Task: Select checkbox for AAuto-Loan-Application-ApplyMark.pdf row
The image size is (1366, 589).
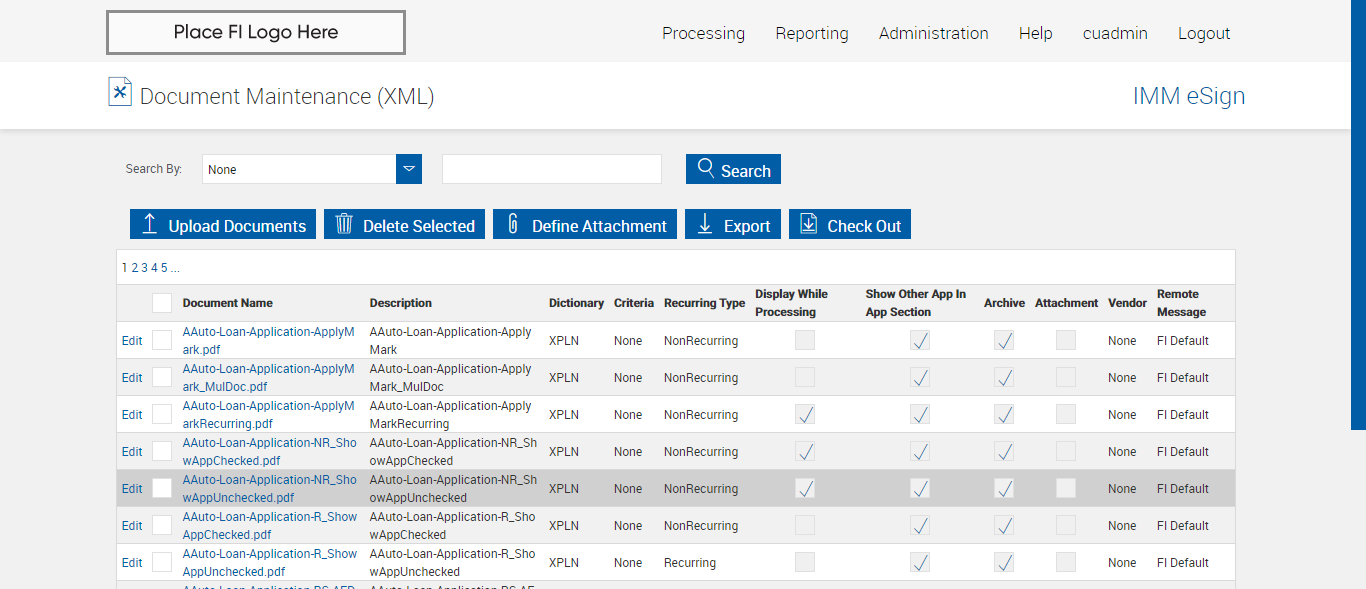Action: 162,340
